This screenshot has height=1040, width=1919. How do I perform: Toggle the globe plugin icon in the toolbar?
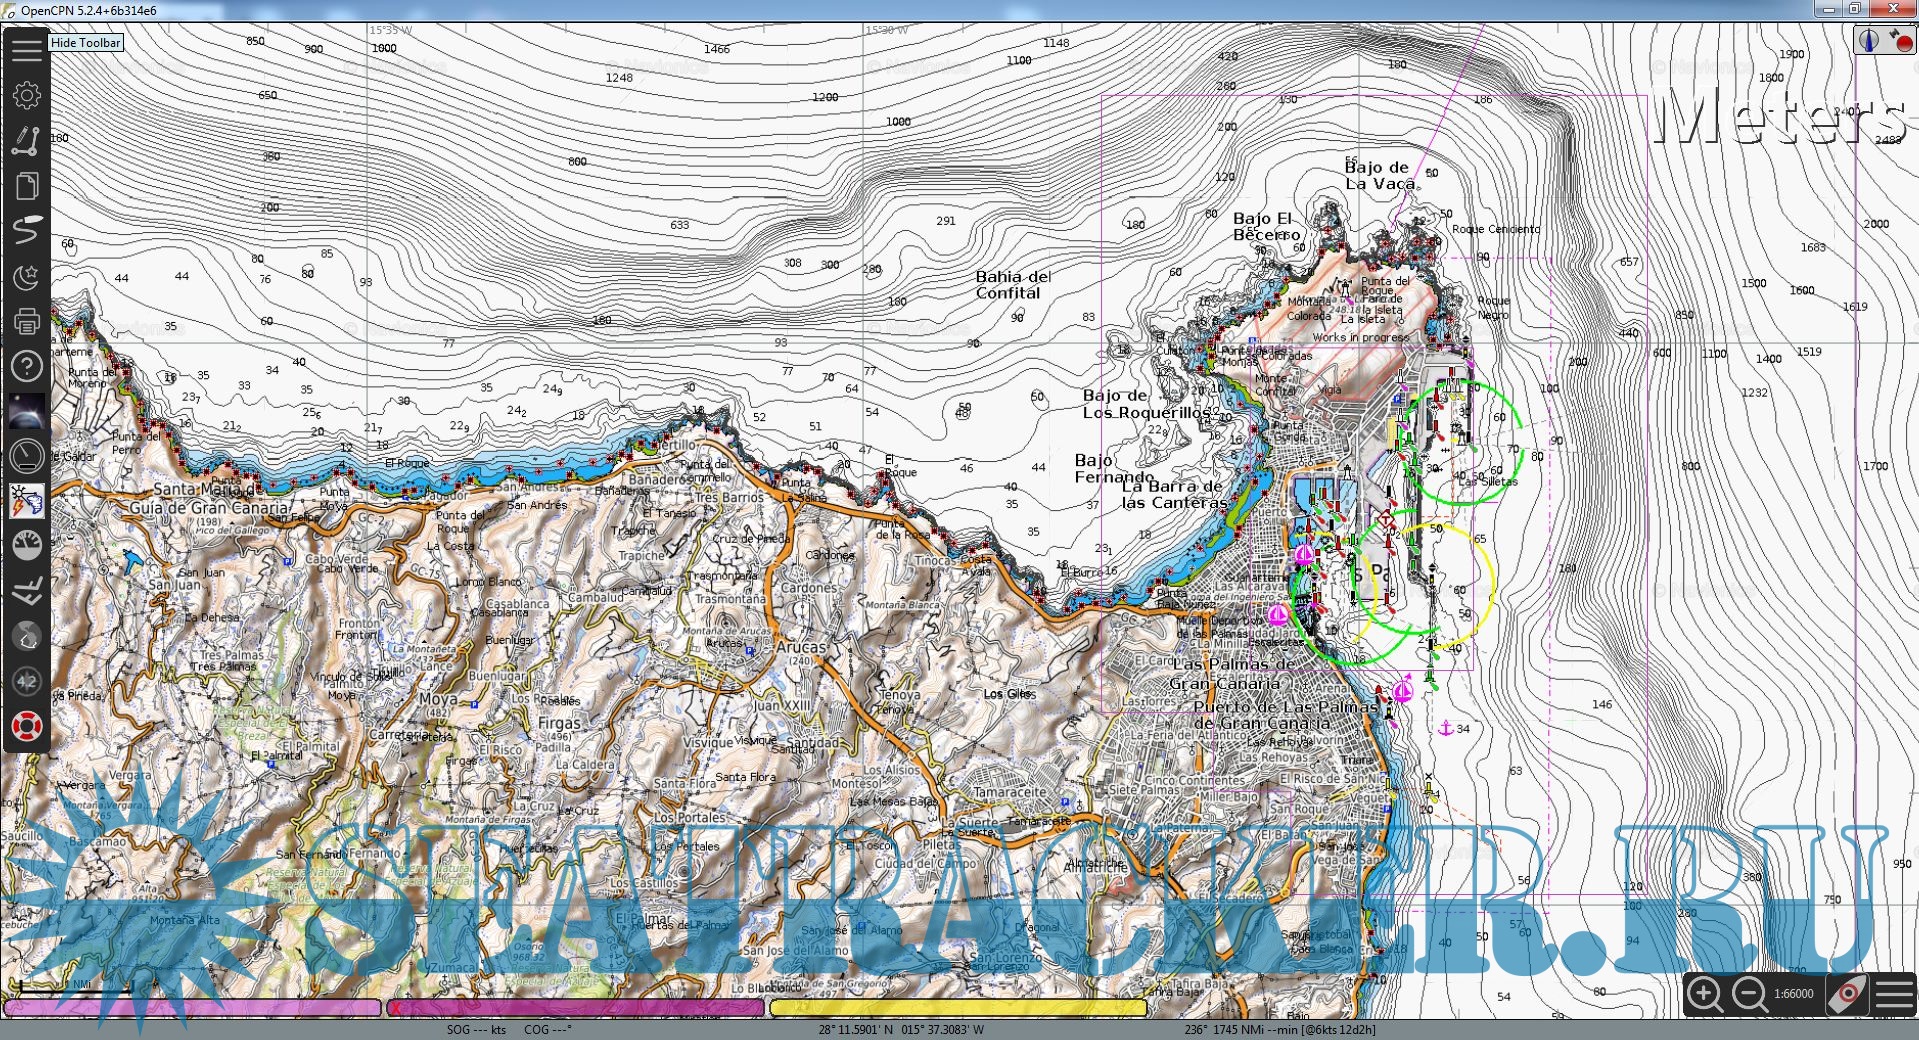point(27,636)
